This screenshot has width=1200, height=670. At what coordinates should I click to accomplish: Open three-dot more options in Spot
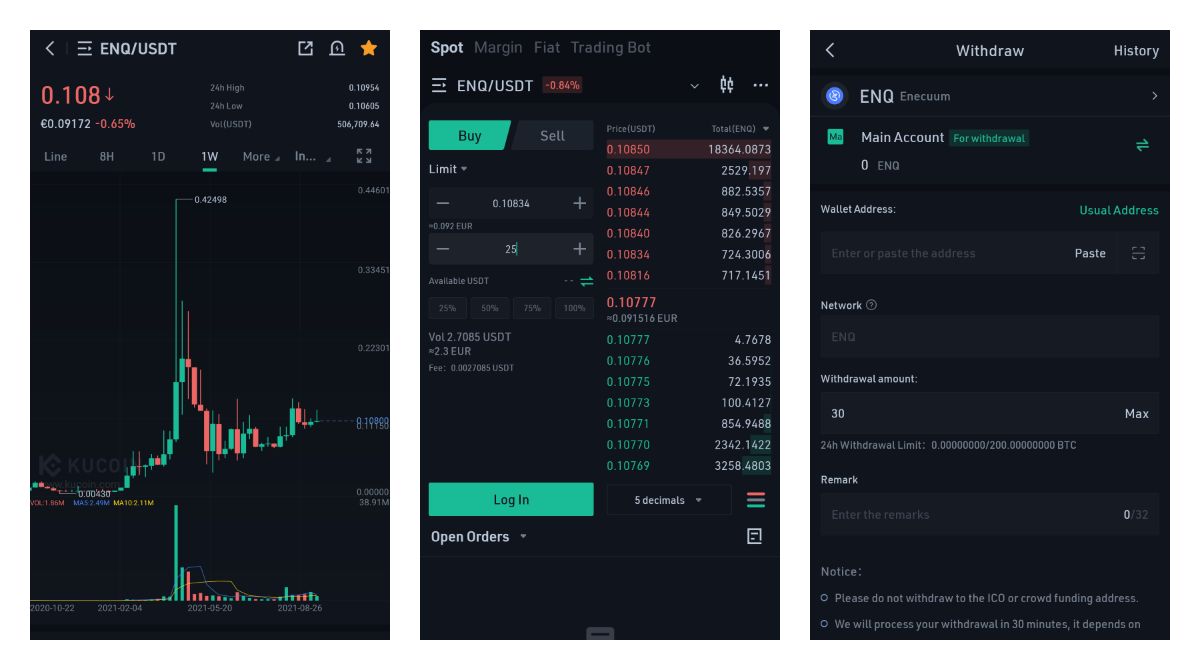(761, 86)
